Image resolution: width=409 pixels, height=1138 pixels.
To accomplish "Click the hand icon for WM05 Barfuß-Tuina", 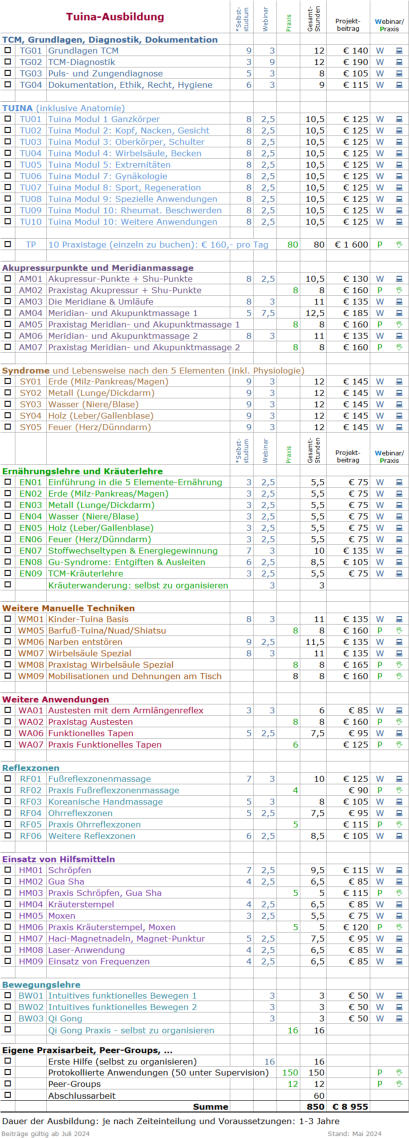I will pyautogui.click(x=399, y=630).
